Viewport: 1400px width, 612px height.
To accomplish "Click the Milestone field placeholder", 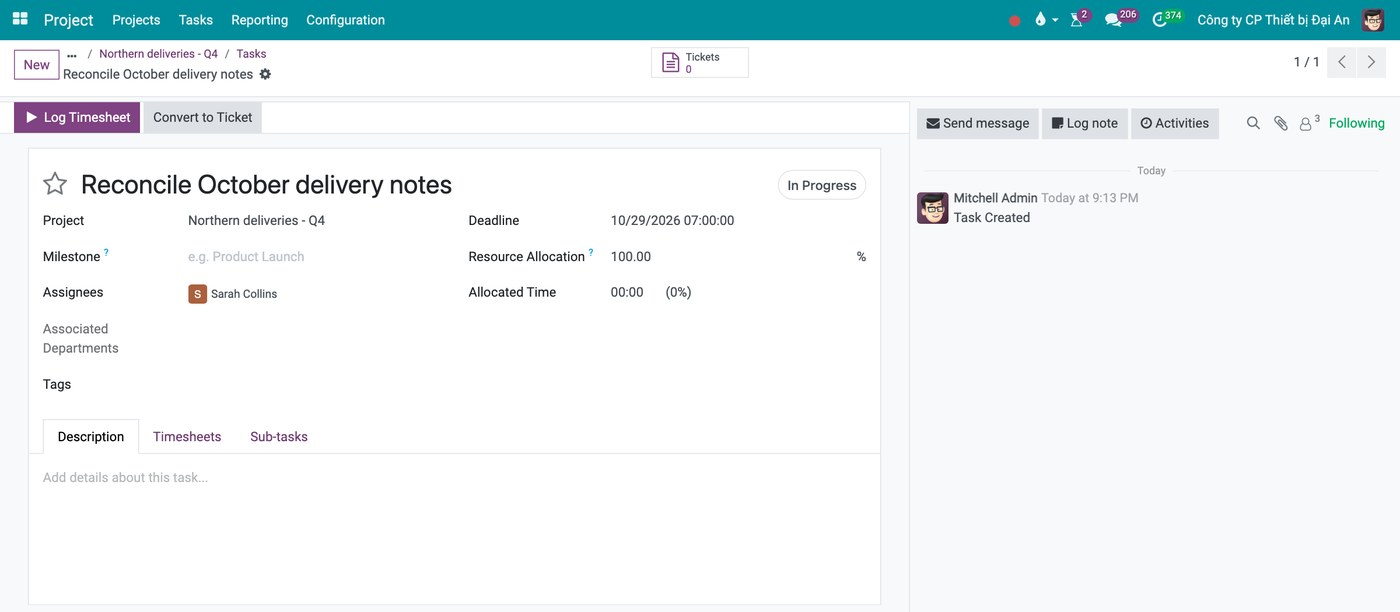I will point(246,256).
